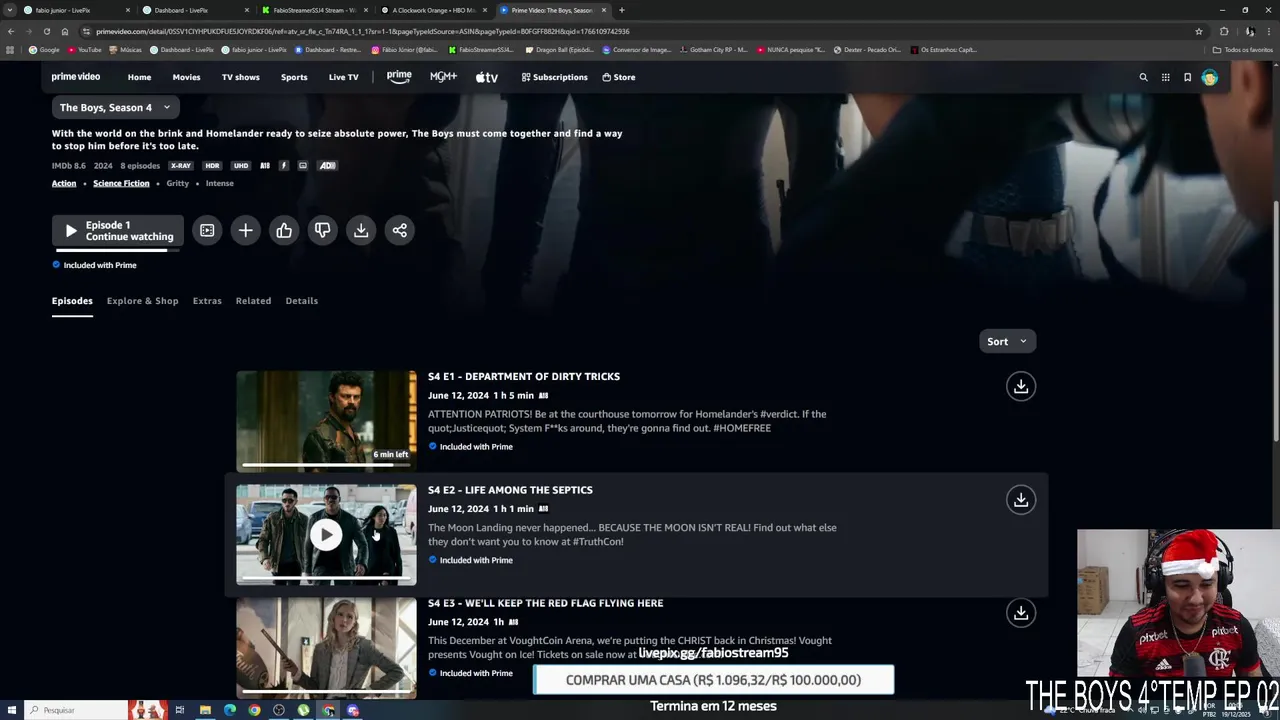This screenshot has height=720, width=1280.
Task: Open the MGM+ channel logo
Action: (x=443, y=77)
